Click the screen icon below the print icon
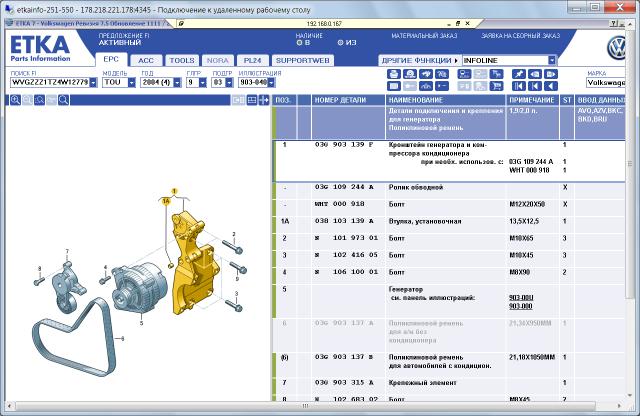The width and height of the screenshot is (640, 416). [x=393, y=86]
